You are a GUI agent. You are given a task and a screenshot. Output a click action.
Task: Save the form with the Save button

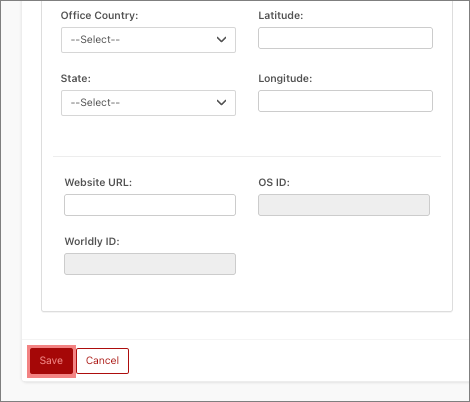pyautogui.click(x=51, y=361)
